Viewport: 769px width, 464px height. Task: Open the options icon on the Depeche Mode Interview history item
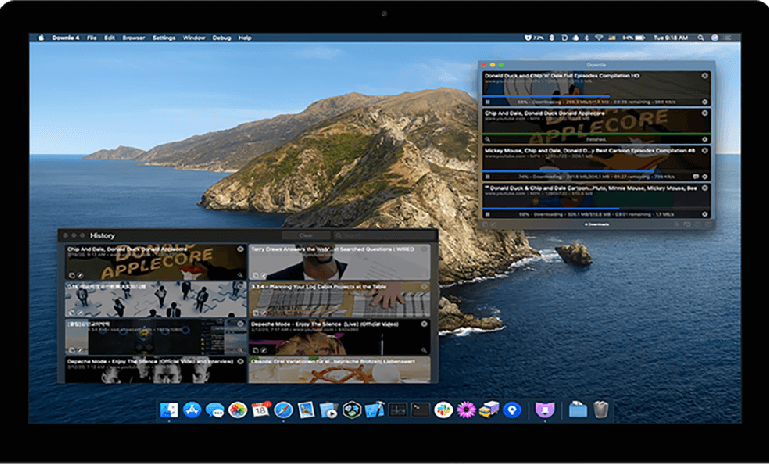[240, 361]
